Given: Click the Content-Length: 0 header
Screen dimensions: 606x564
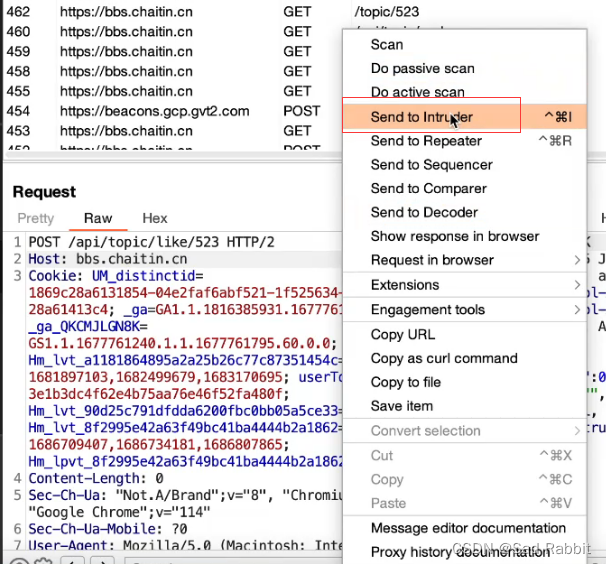Looking at the screenshot, I should [96, 479].
